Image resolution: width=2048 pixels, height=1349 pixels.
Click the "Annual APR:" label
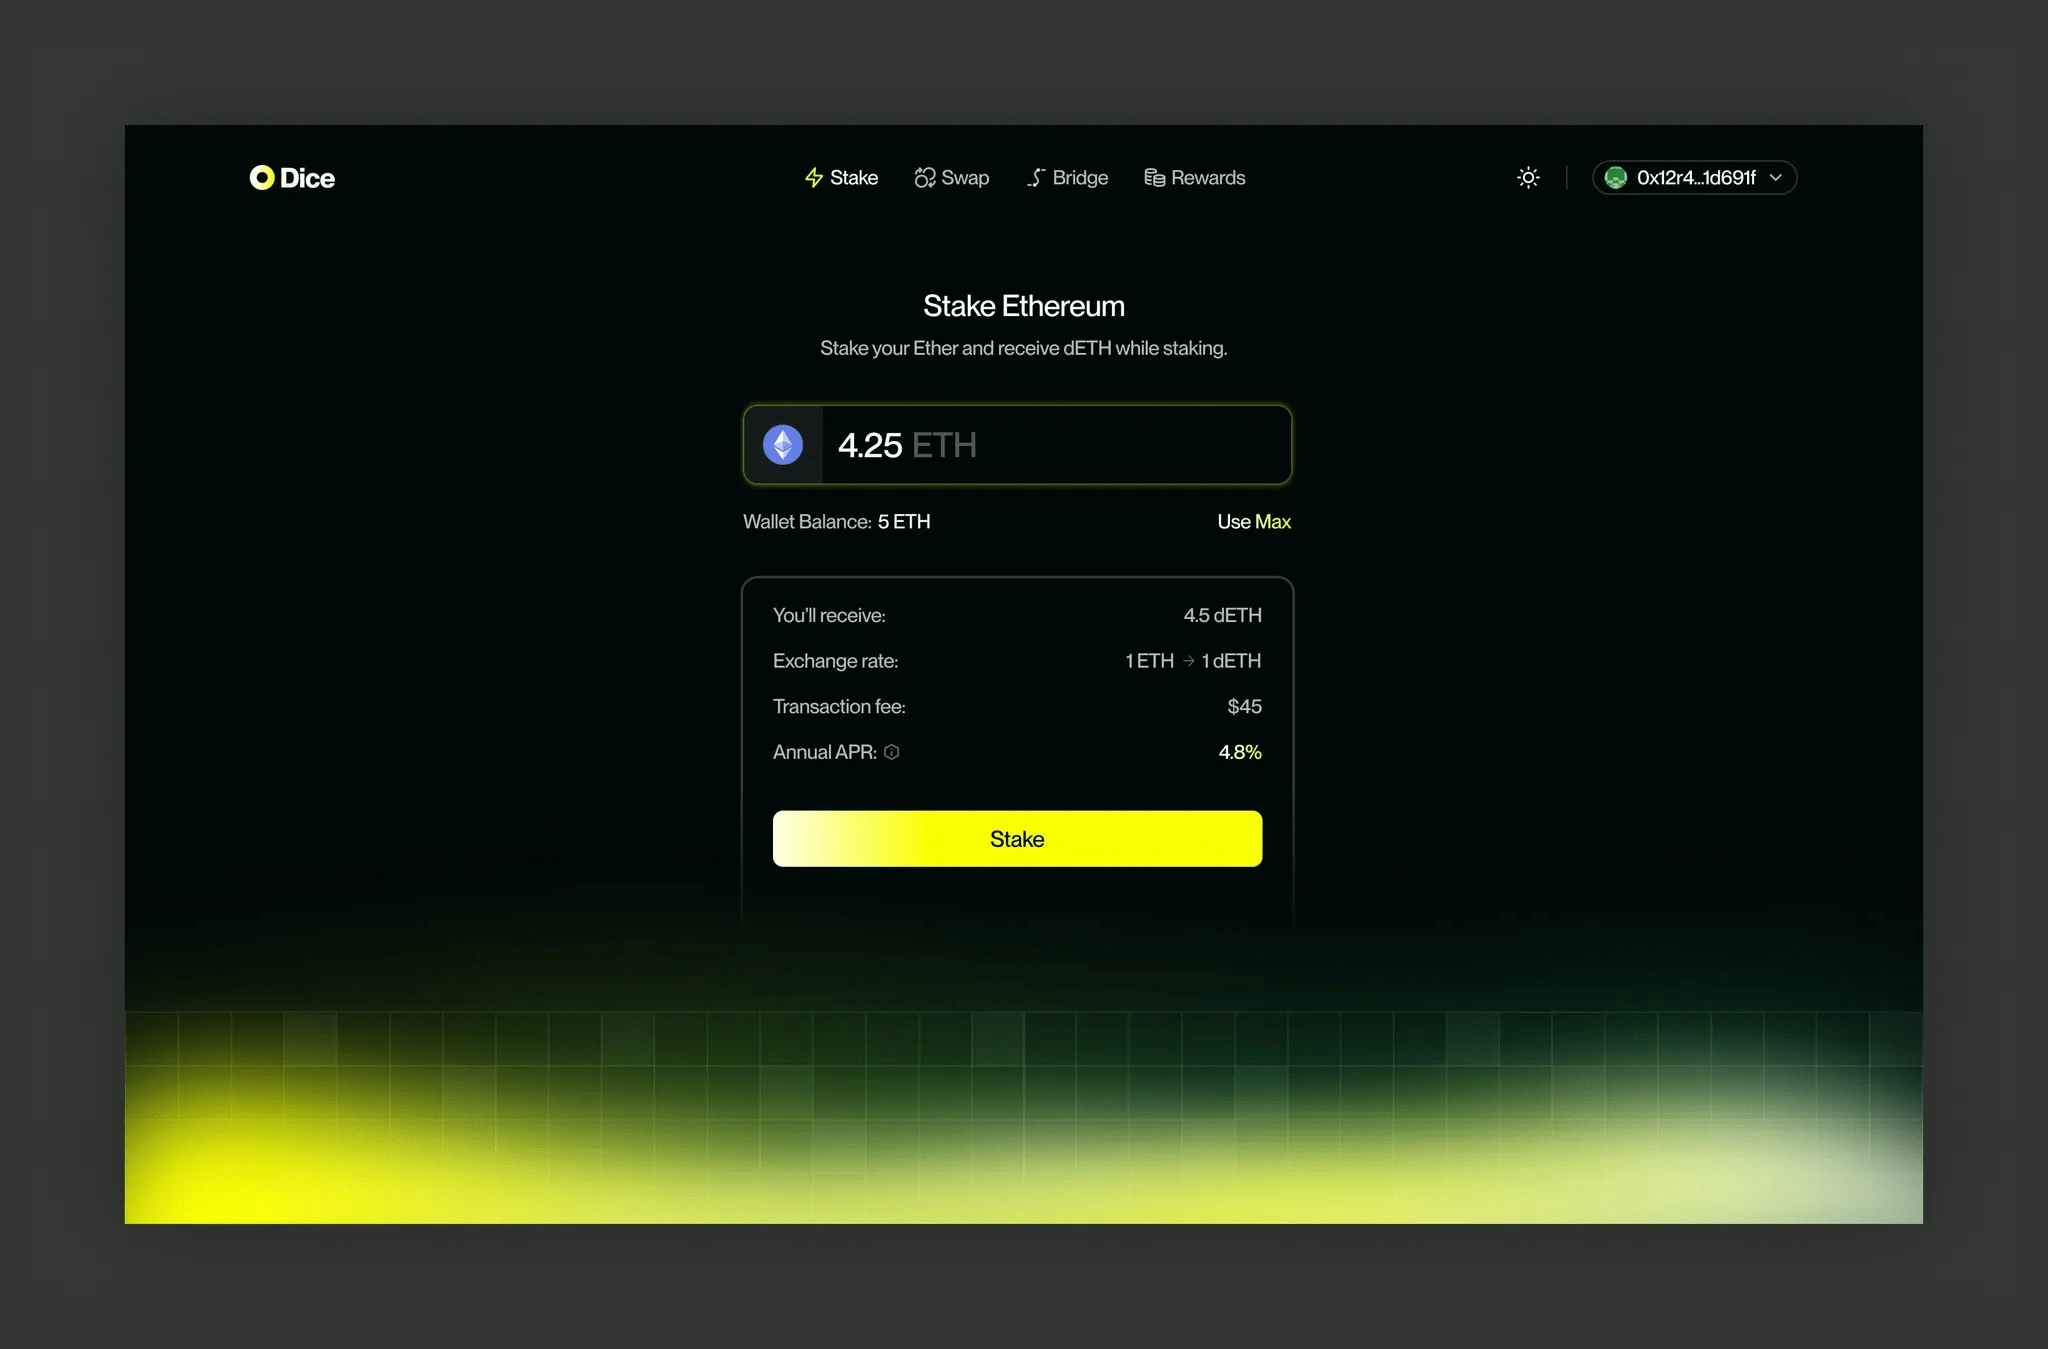pyautogui.click(x=825, y=752)
